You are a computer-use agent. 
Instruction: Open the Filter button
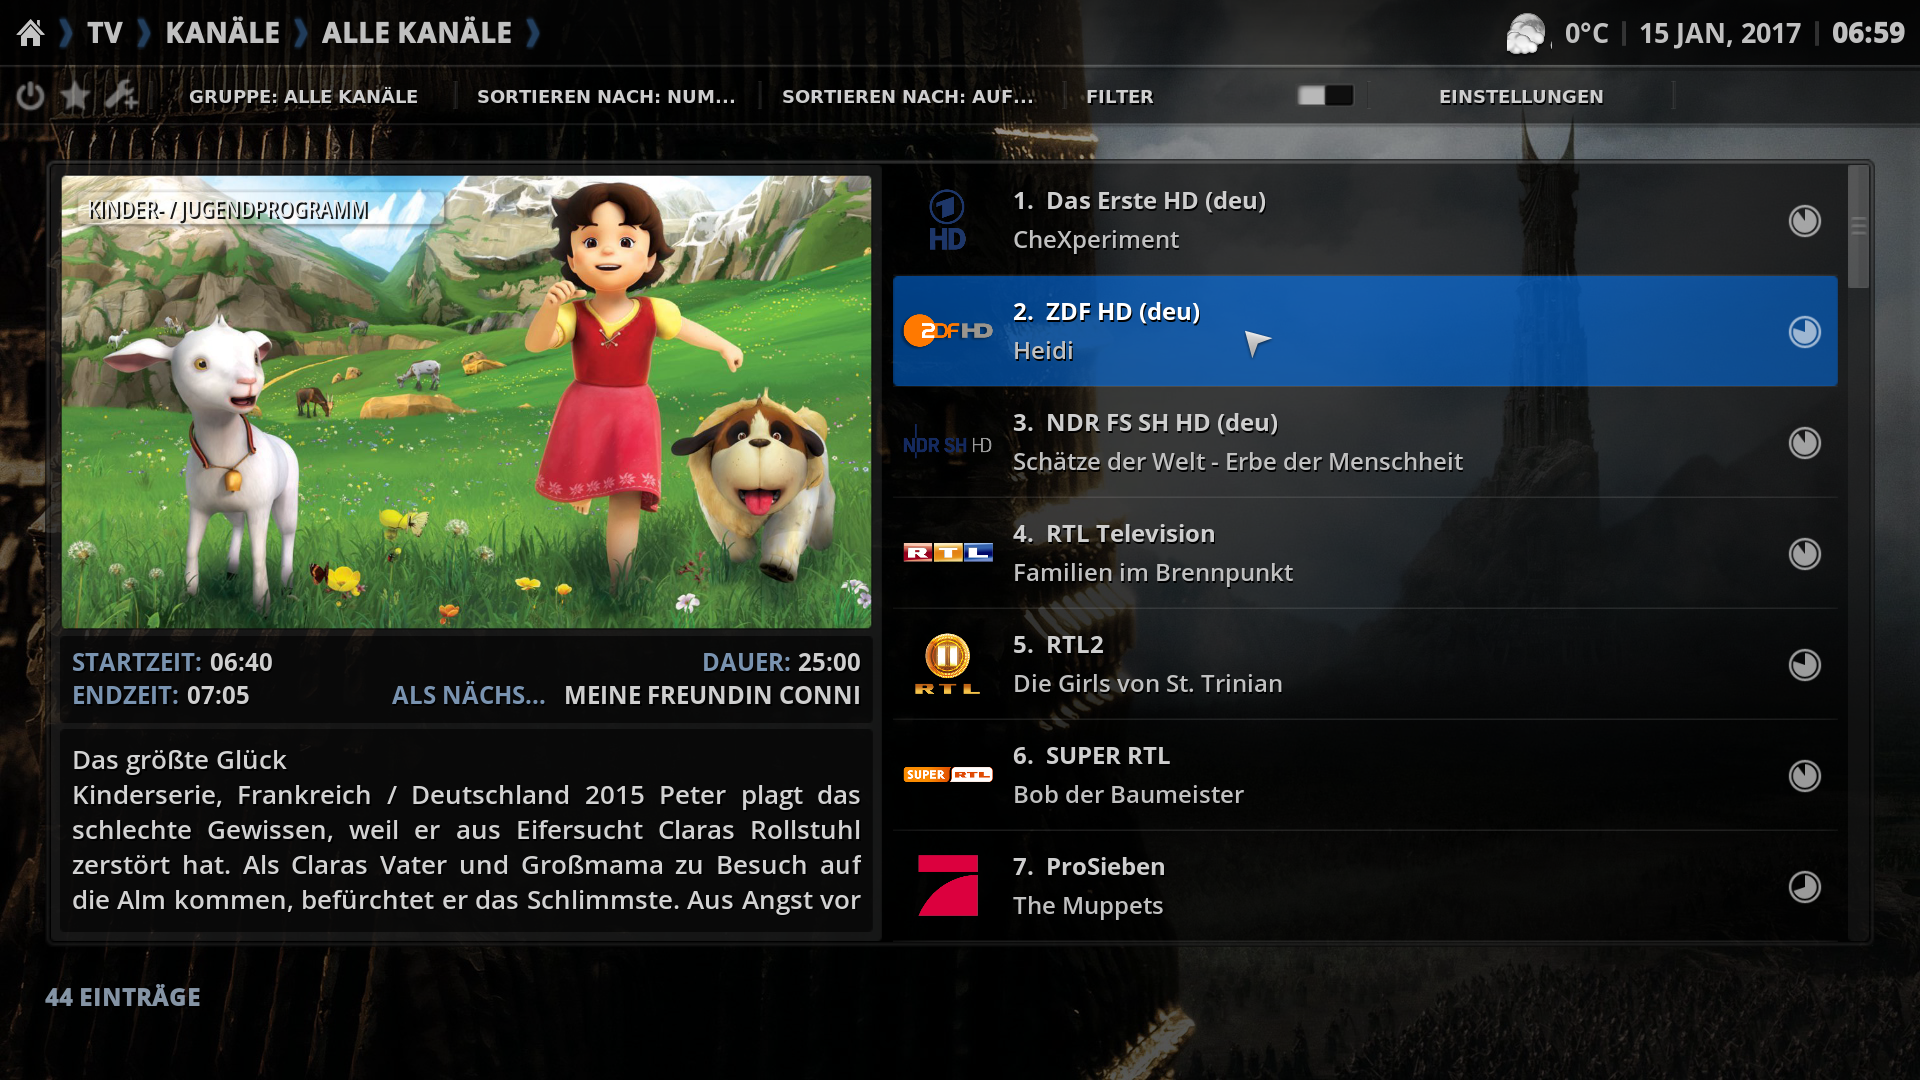[1120, 97]
